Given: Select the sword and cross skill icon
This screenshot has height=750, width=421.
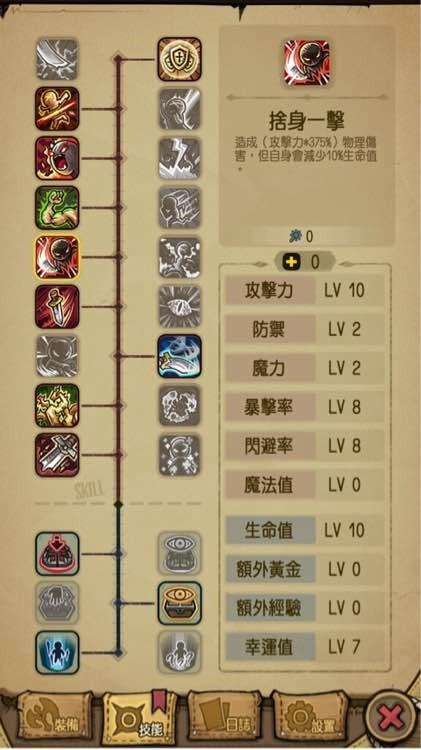Looking at the screenshot, I should (57, 455).
